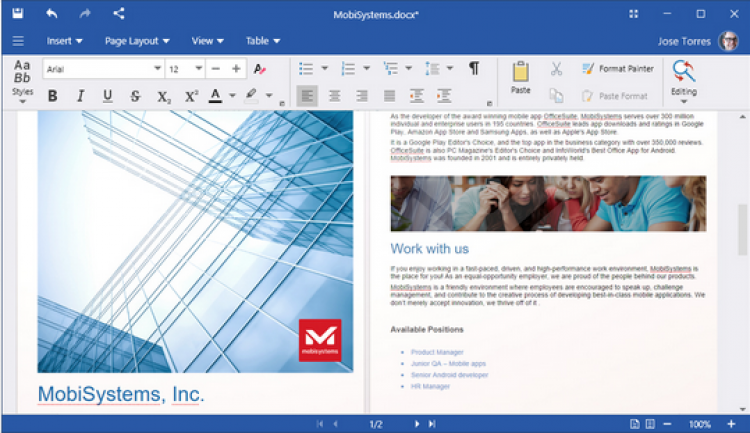Viewport: 750px width, 433px height.
Task: Insert a bulleted list
Action: 306,69
